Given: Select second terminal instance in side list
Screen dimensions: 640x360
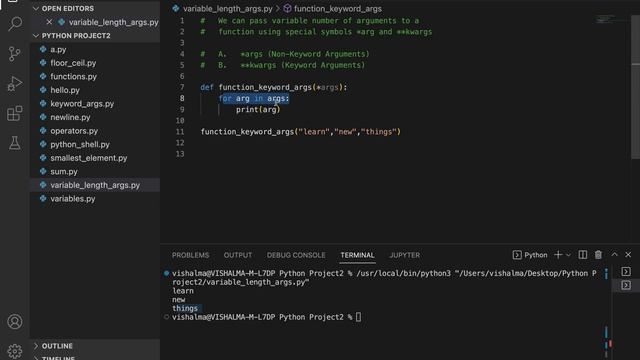Looking at the screenshot, I should [626, 285].
